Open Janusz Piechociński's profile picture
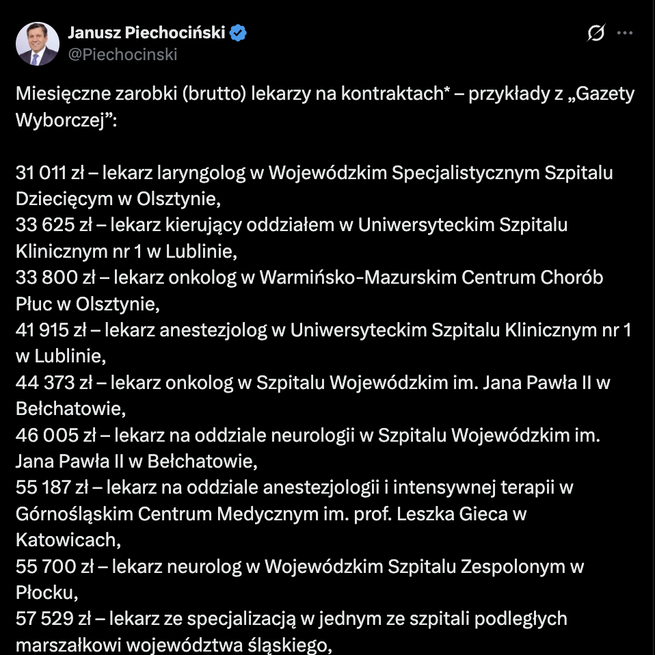This screenshot has height=655, width=655. tap(37, 44)
